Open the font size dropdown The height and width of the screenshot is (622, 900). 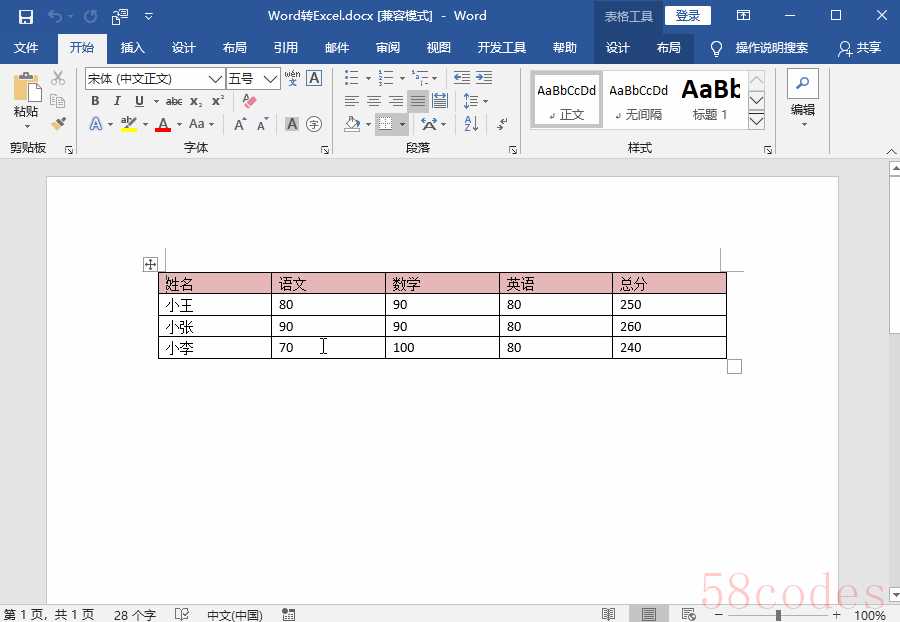tap(271, 79)
